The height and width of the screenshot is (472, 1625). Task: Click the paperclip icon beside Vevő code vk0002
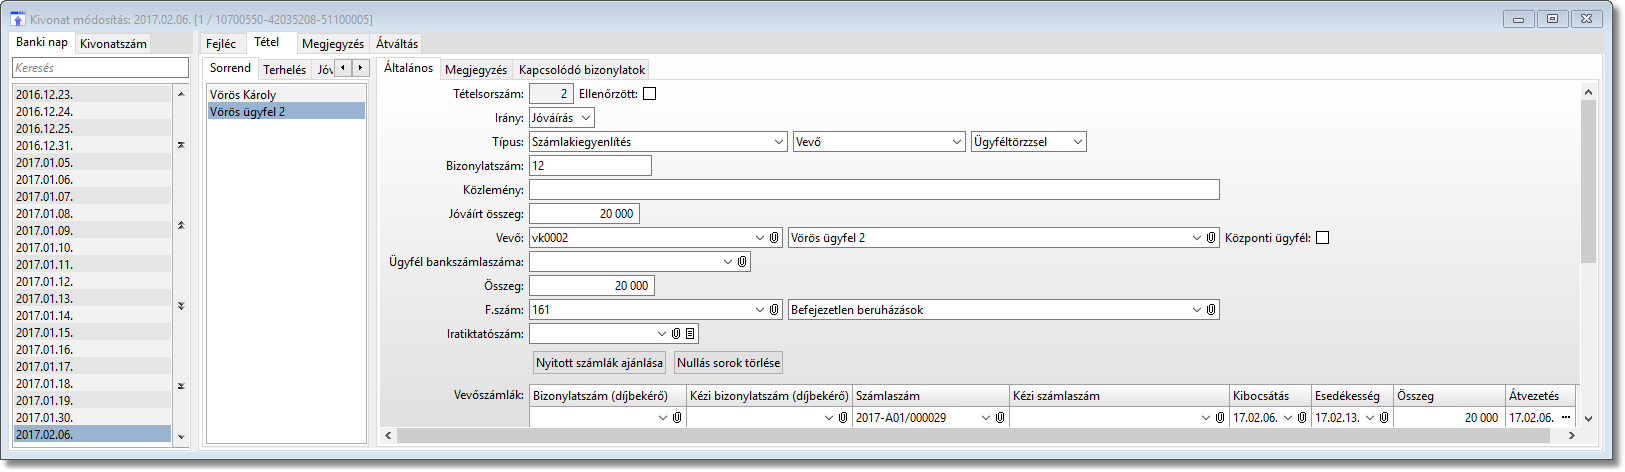pos(774,238)
